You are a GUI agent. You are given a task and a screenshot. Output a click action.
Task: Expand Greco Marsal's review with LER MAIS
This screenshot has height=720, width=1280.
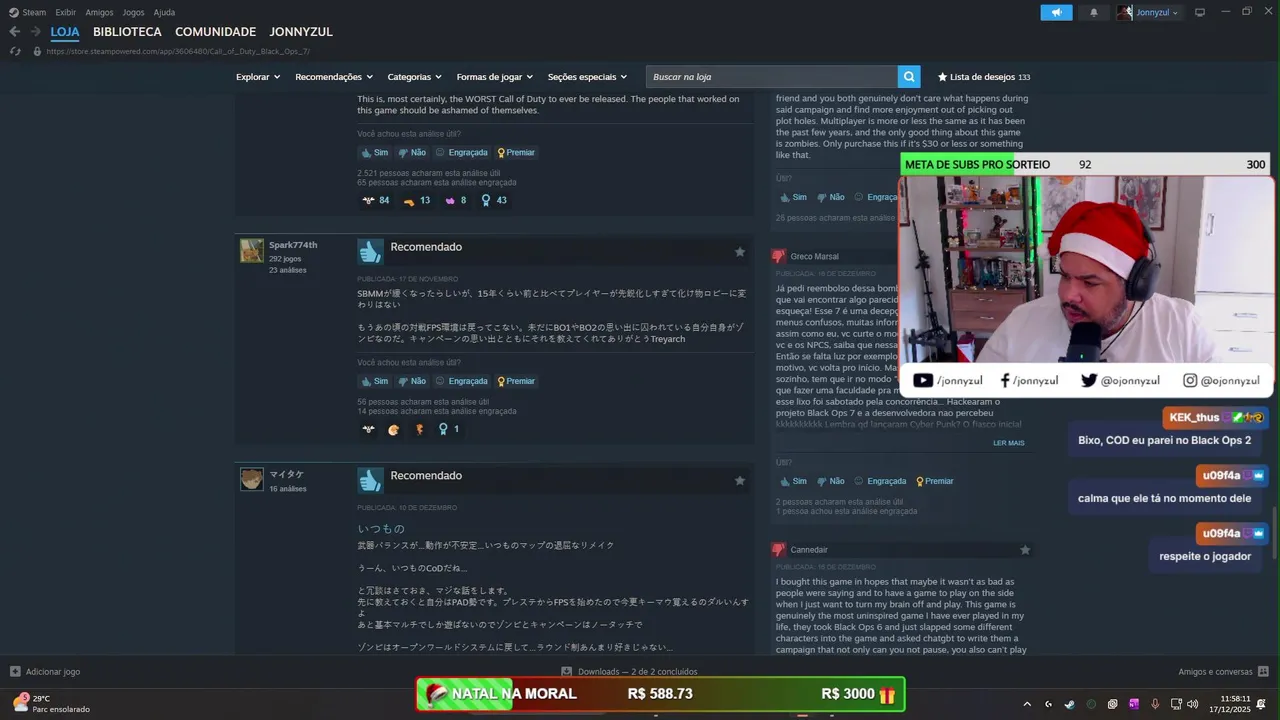(x=1008, y=443)
